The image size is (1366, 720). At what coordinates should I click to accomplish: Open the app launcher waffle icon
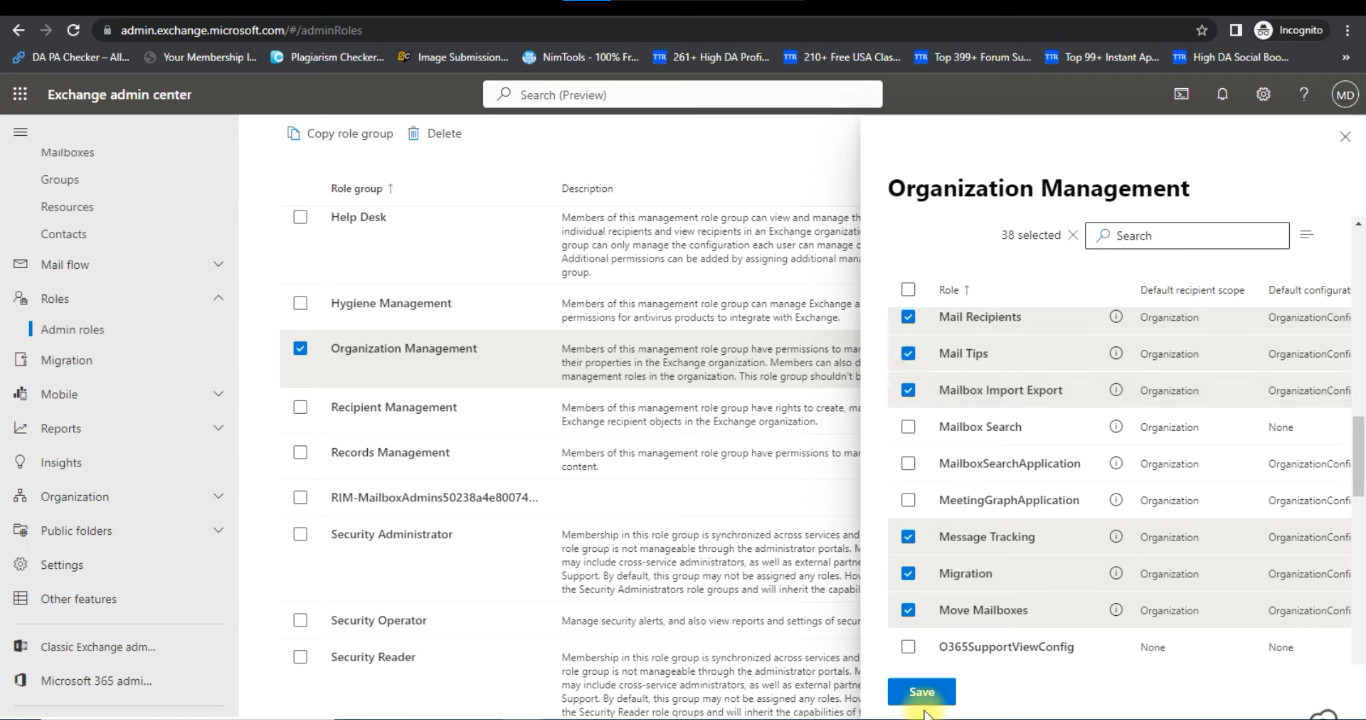point(20,94)
